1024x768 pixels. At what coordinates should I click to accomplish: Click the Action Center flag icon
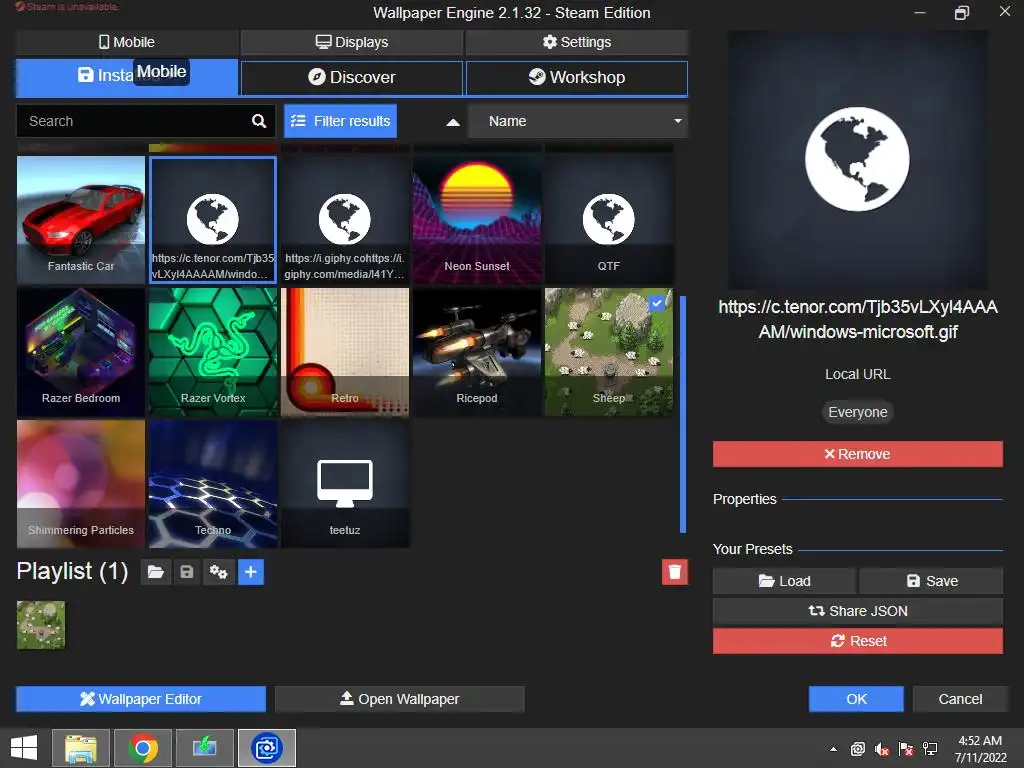click(x=906, y=749)
